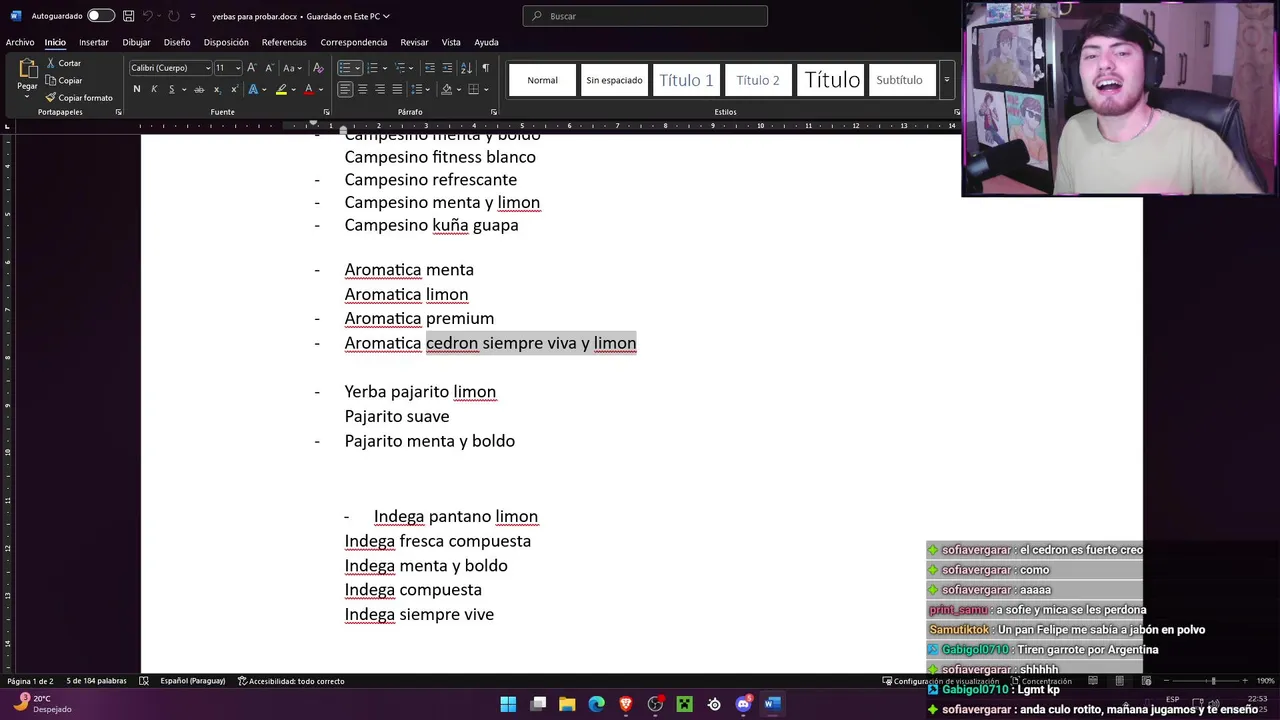Switch to the Insertar tab
Viewport: 1280px width, 720px height.
tap(94, 42)
